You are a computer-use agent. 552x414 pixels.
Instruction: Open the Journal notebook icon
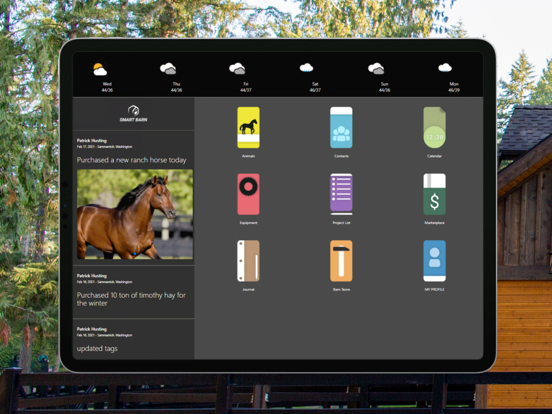coord(248,261)
